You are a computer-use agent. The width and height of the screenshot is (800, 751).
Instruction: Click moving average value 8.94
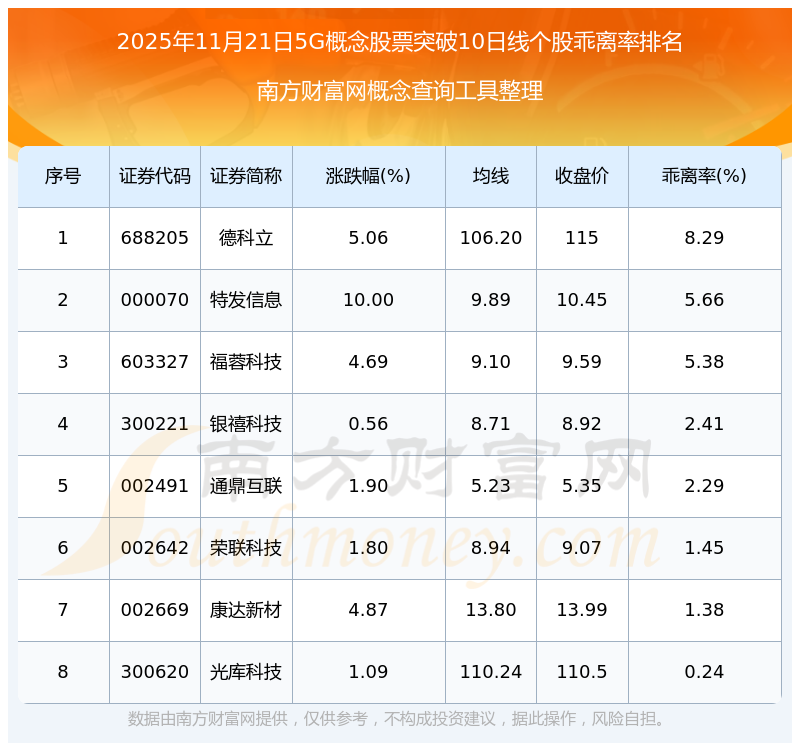pyautogui.click(x=491, y=548)
